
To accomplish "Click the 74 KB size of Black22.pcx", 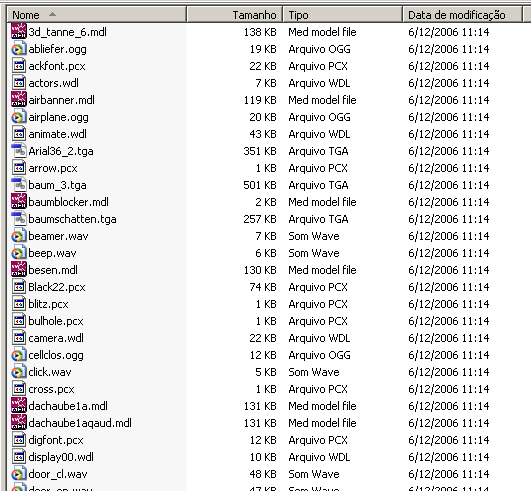I will coord(263,287).
